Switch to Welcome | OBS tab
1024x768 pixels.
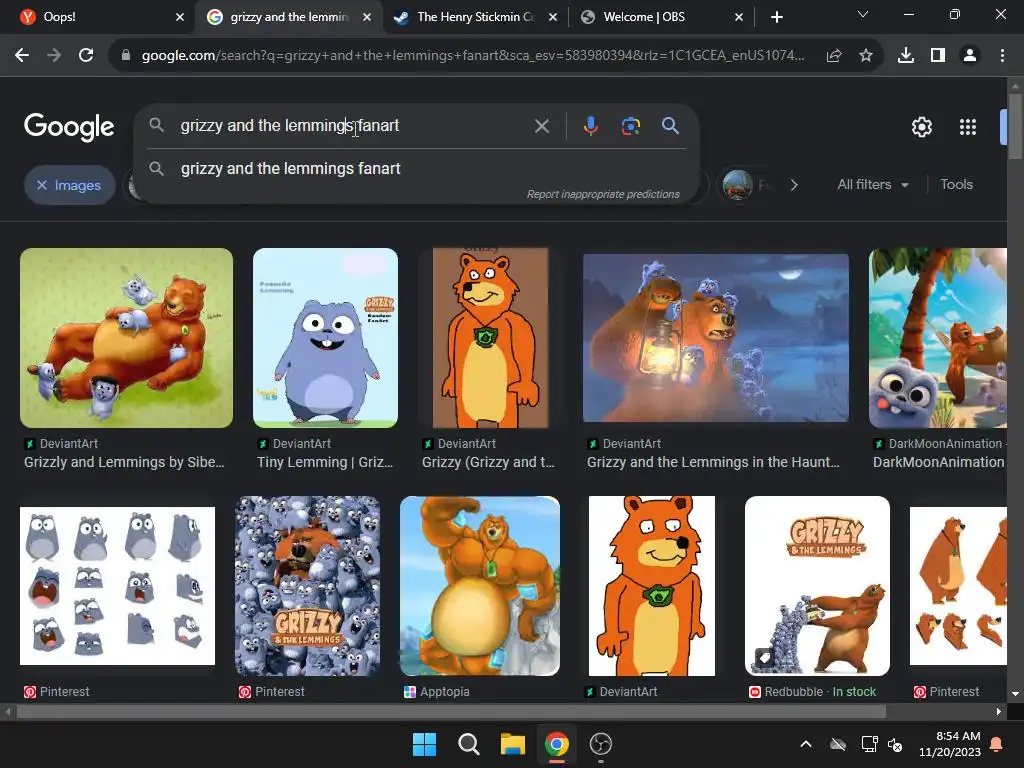pos(660,17)
